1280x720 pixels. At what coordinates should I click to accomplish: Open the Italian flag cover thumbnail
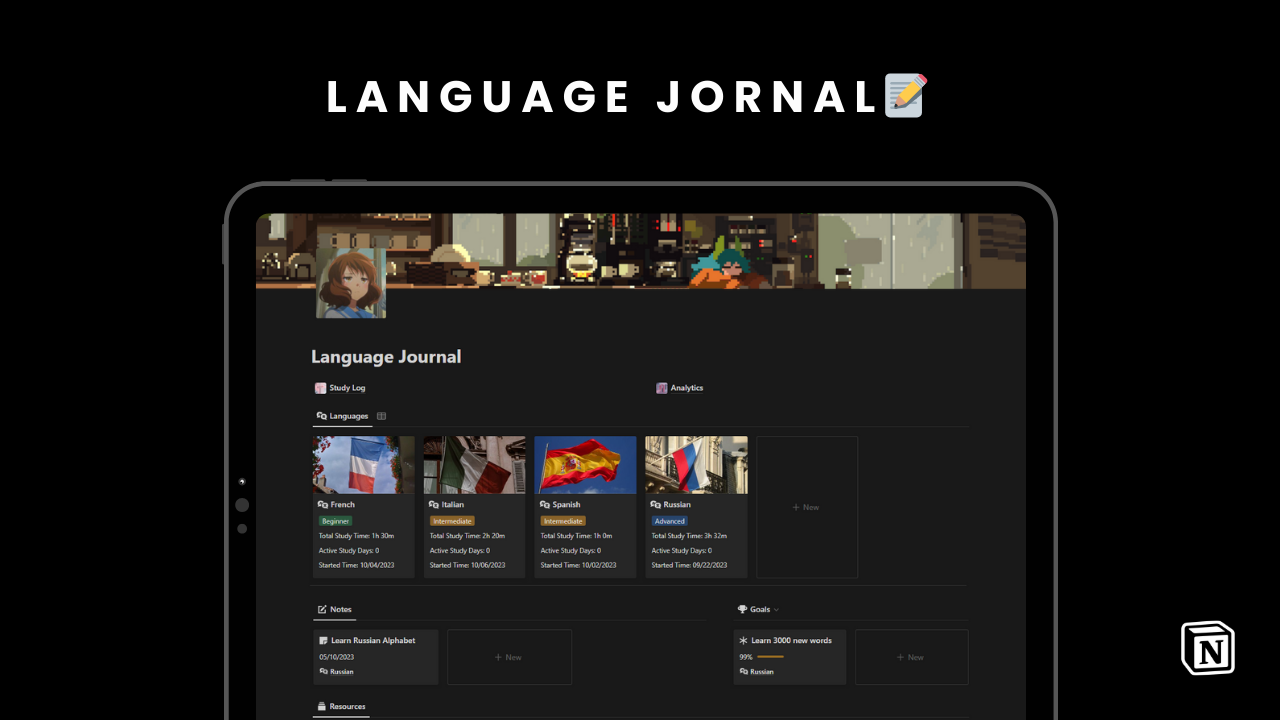tap(474, 465)
